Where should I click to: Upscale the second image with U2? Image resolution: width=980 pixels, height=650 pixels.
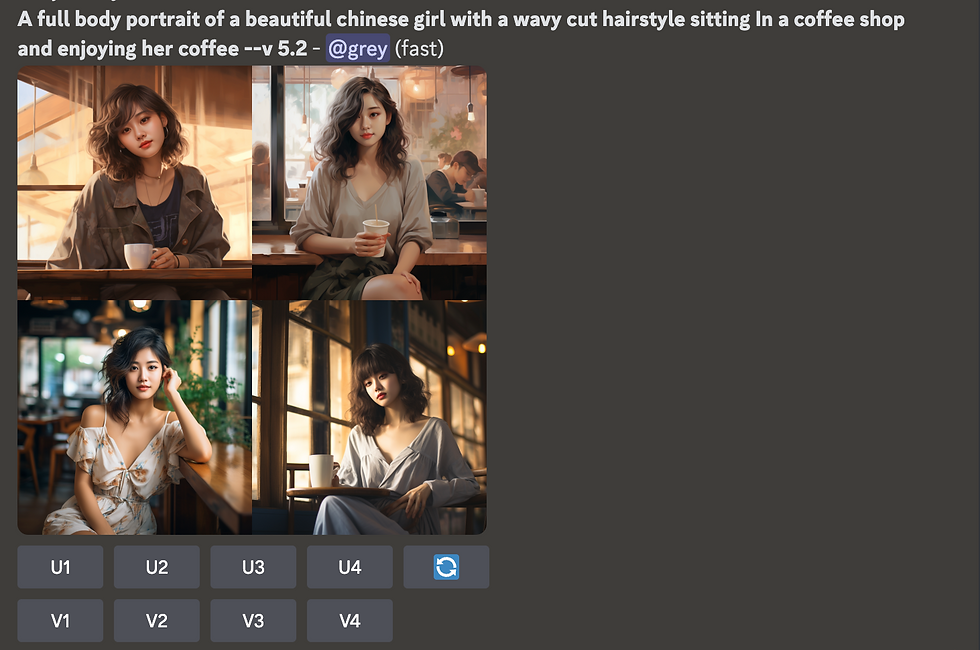point(157,567)
